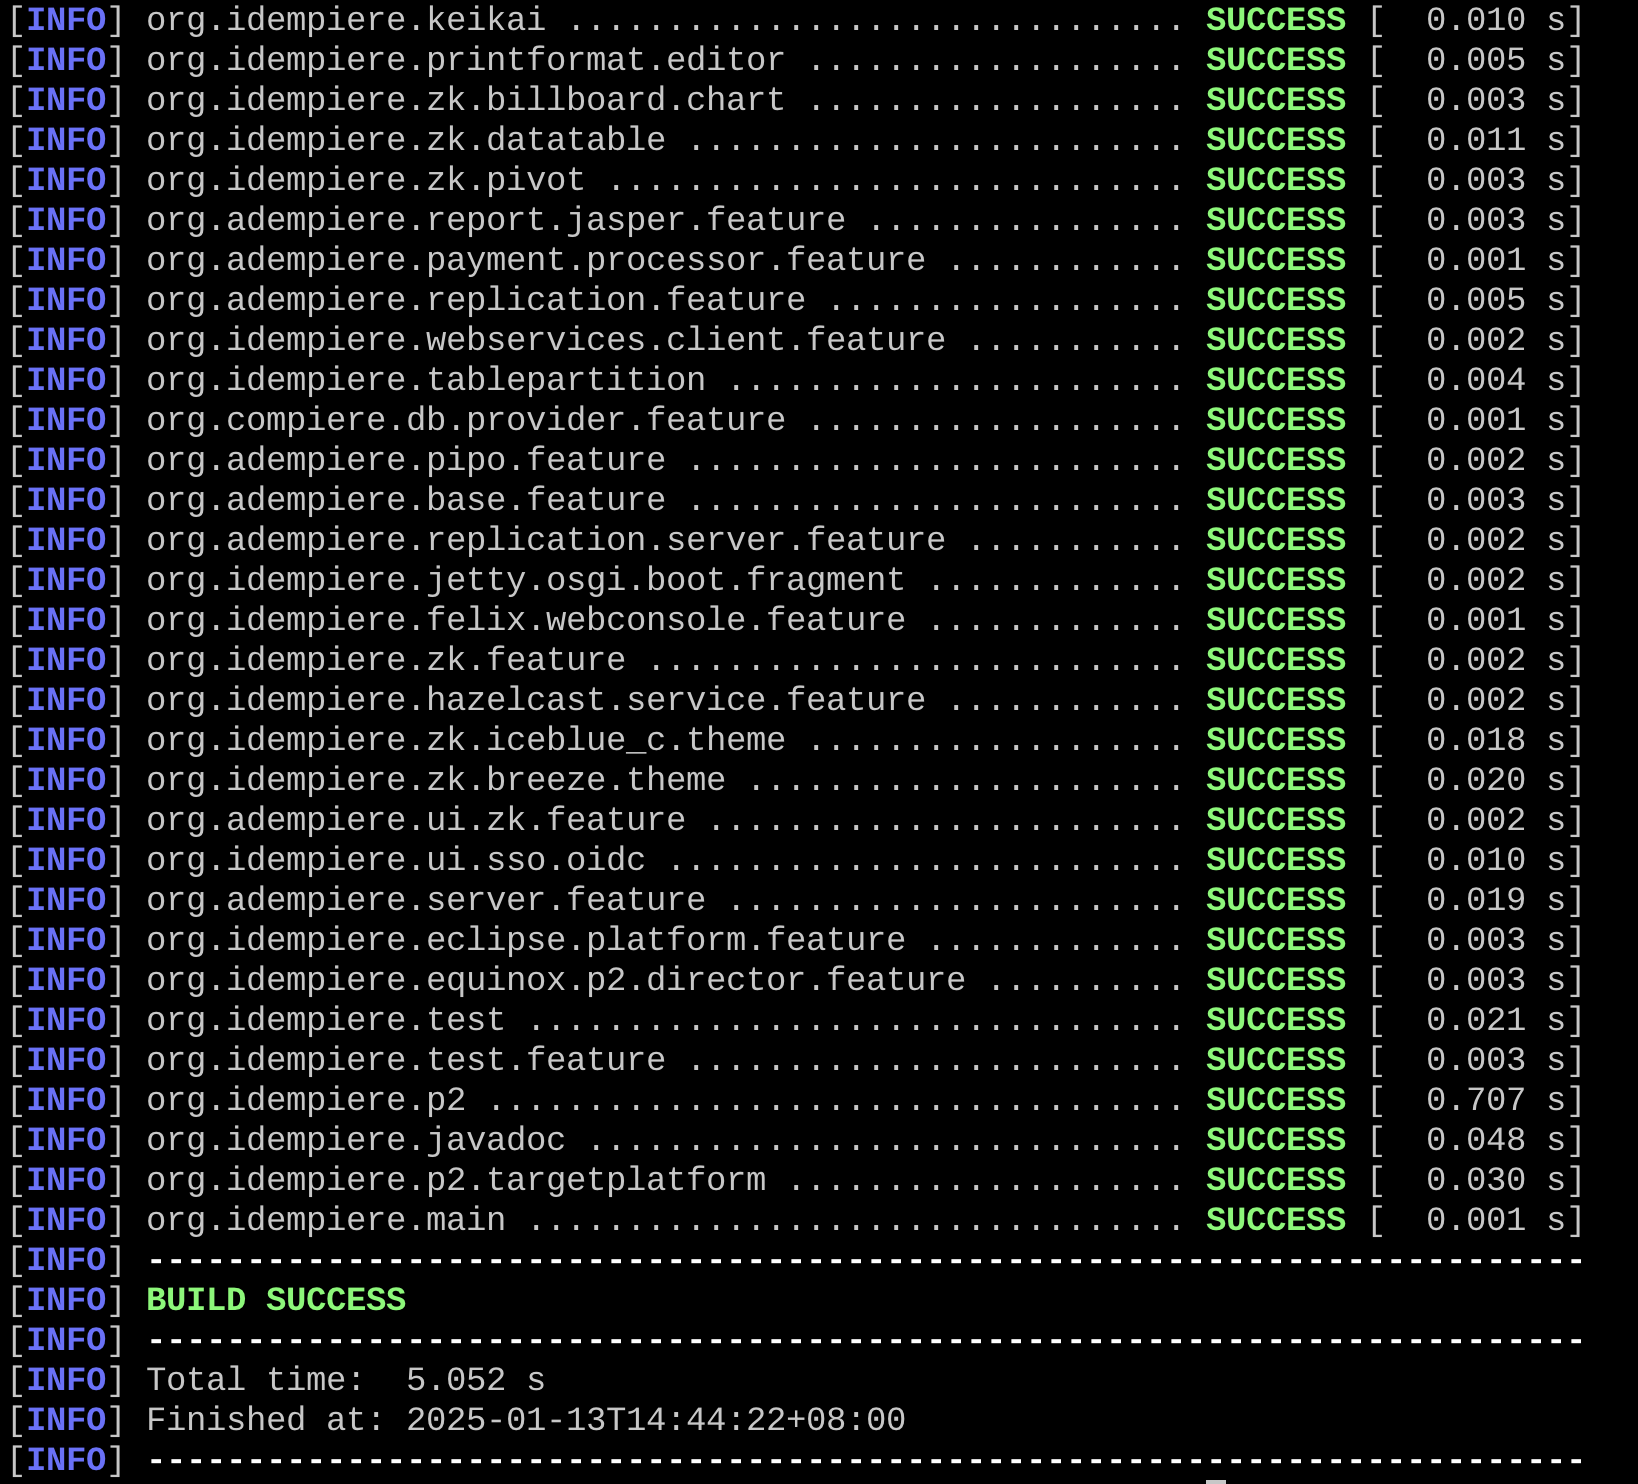The image size is (1638, 1484).
Task: Click org.idempiere.zk.breeze.theme module name
Action: (436, 780)
